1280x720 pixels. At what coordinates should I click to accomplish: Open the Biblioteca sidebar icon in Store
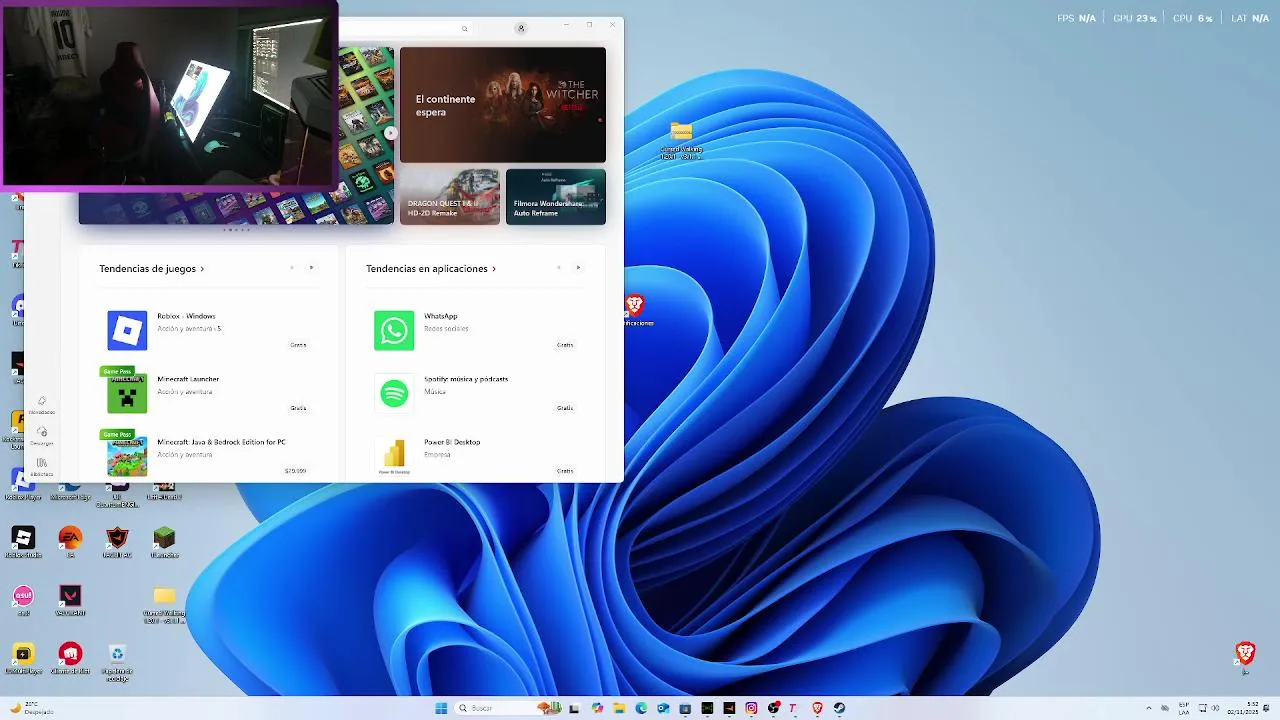41,463
